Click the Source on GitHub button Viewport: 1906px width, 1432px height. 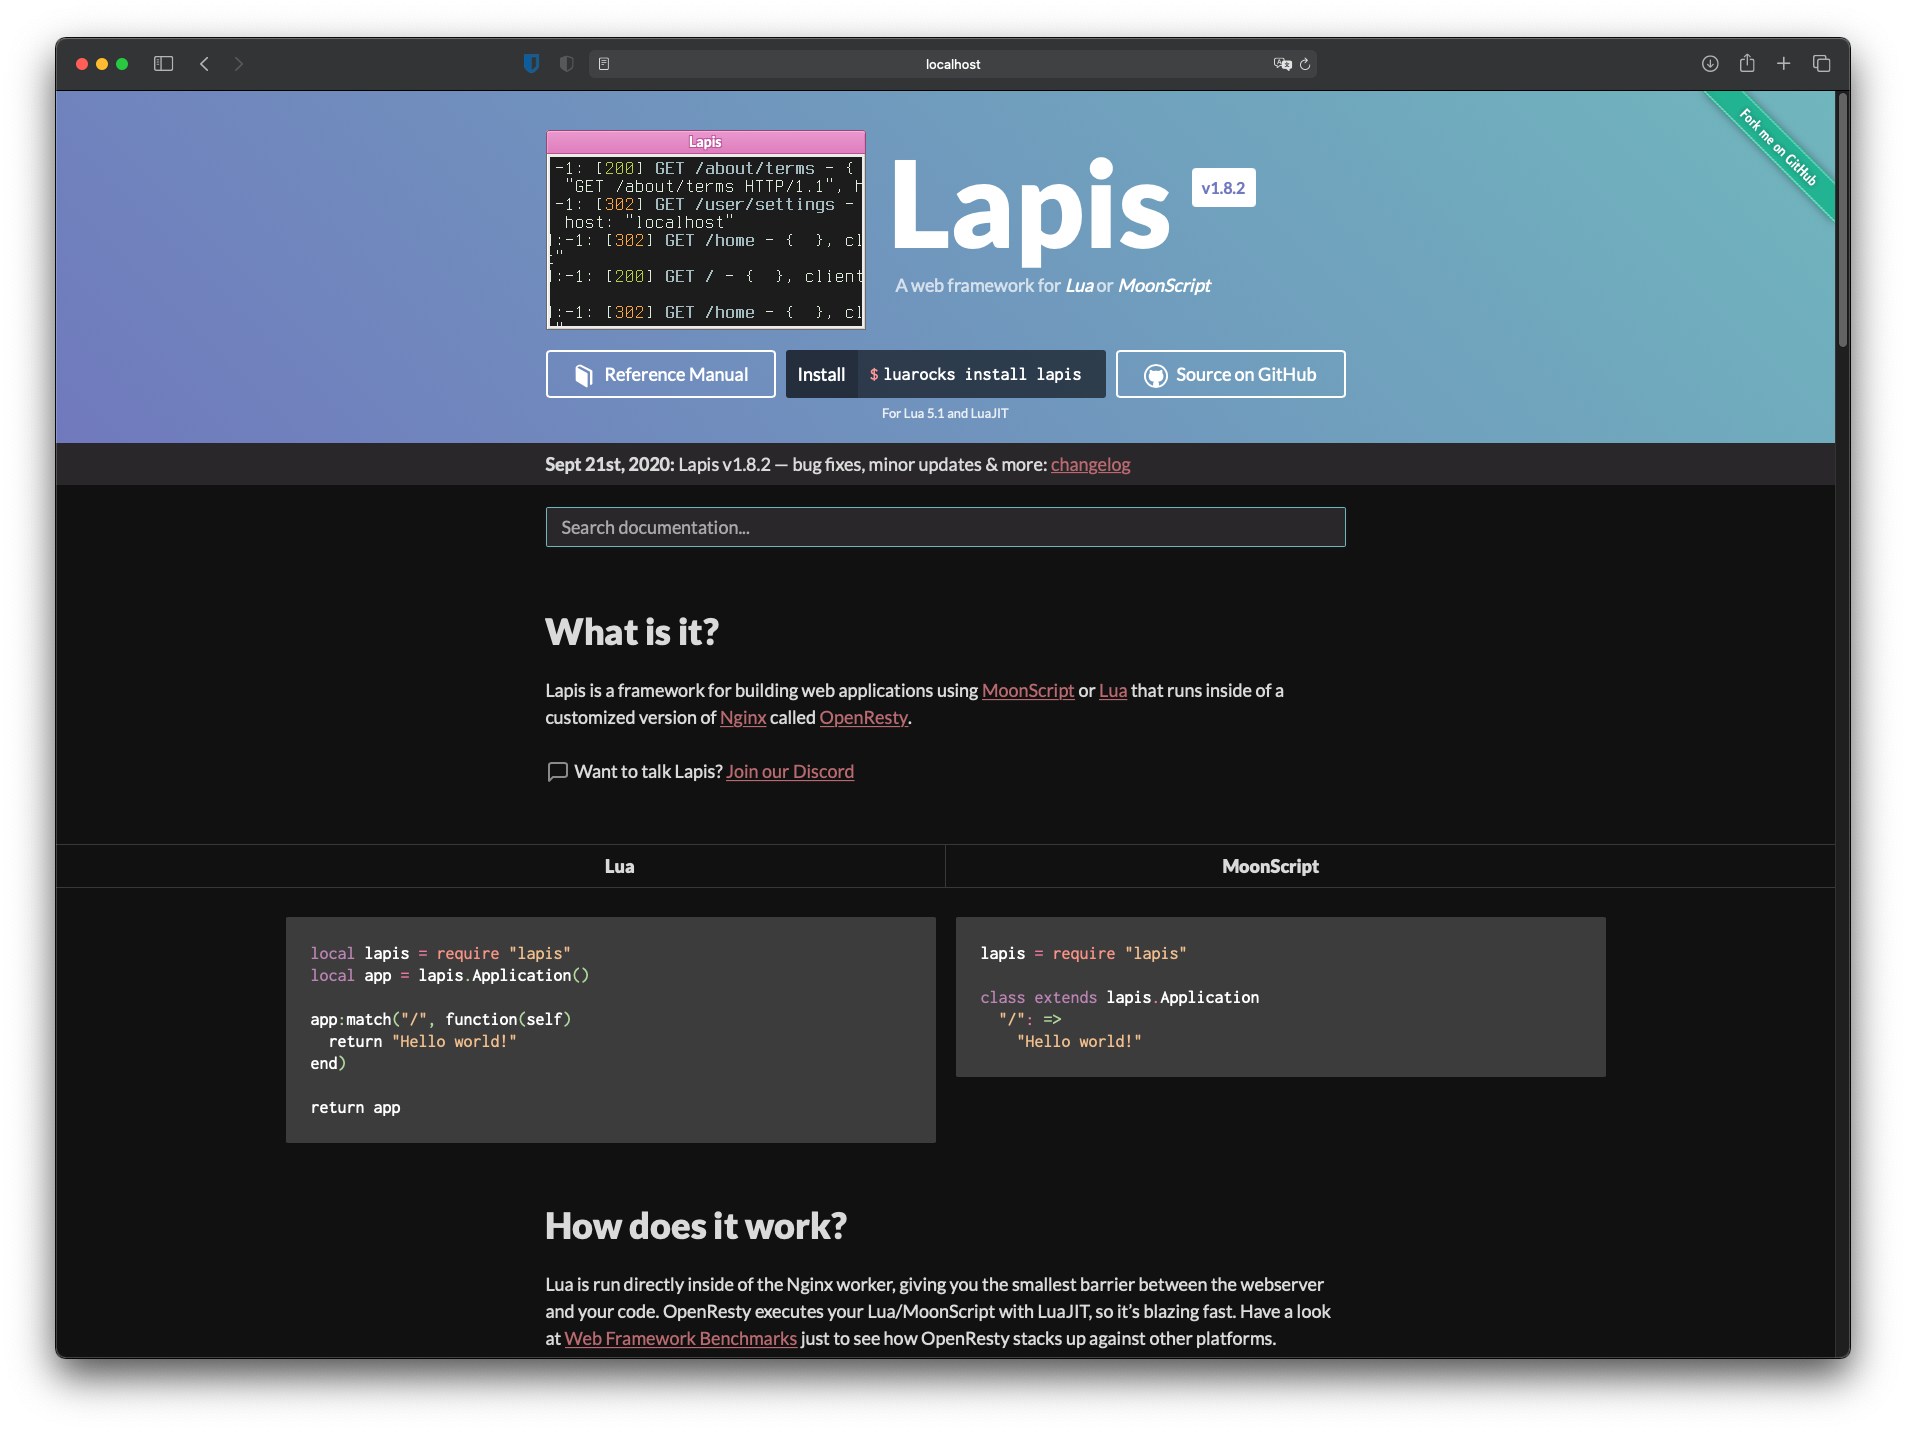(1230, 374)
